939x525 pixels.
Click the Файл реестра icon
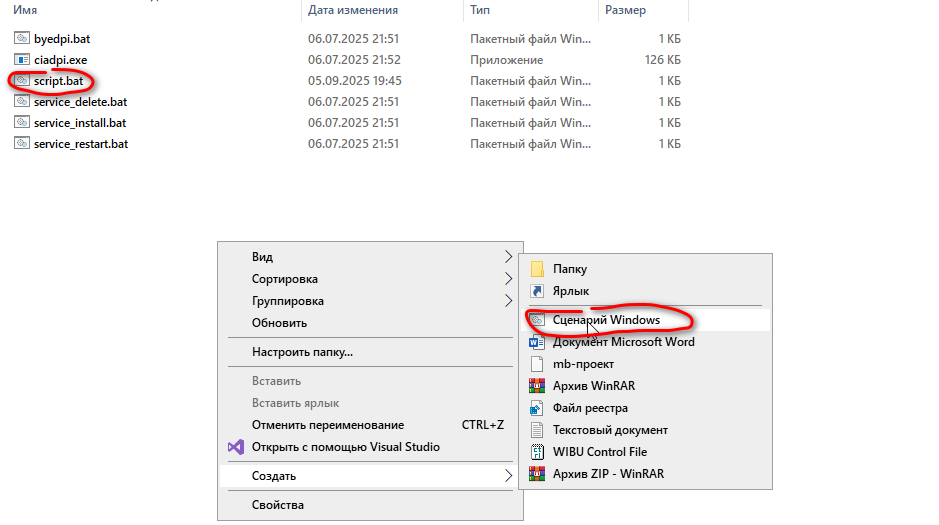537,408
